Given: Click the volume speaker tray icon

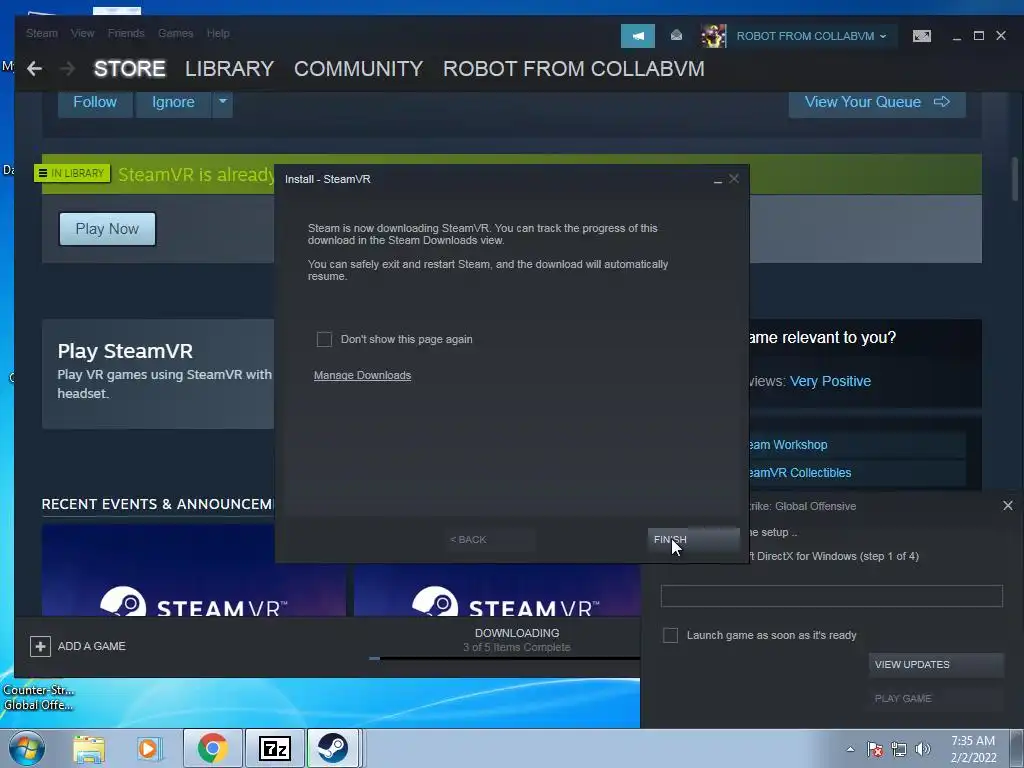Looking at the screenshot, I should 922,749.
